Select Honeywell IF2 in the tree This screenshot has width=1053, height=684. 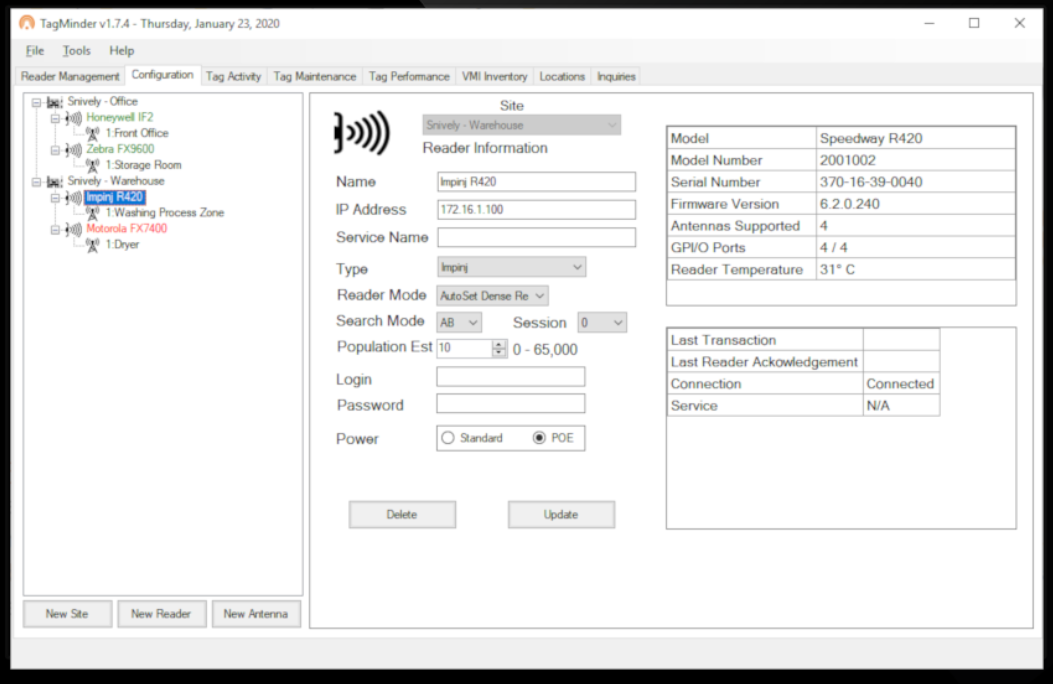tap(120, 117)
